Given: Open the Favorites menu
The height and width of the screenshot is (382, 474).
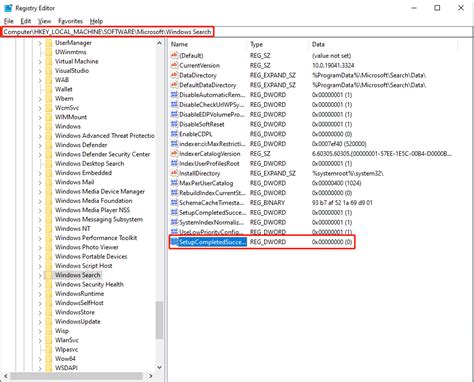Looking at the screenshot, I should (70, 21).
